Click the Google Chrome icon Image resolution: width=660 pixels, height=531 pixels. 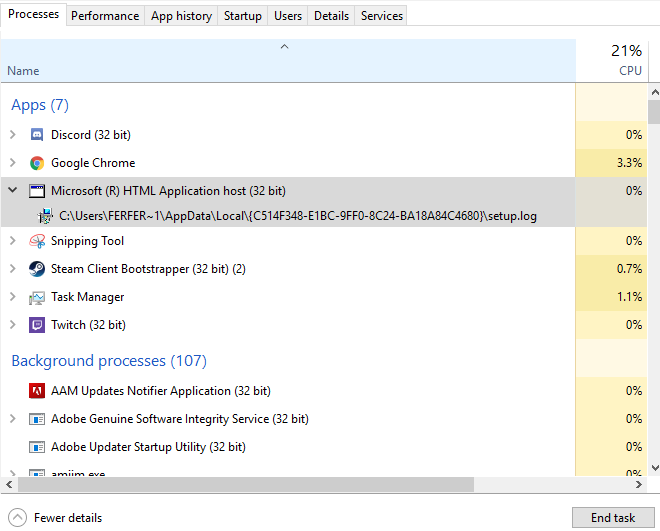[x=37, y=163]
